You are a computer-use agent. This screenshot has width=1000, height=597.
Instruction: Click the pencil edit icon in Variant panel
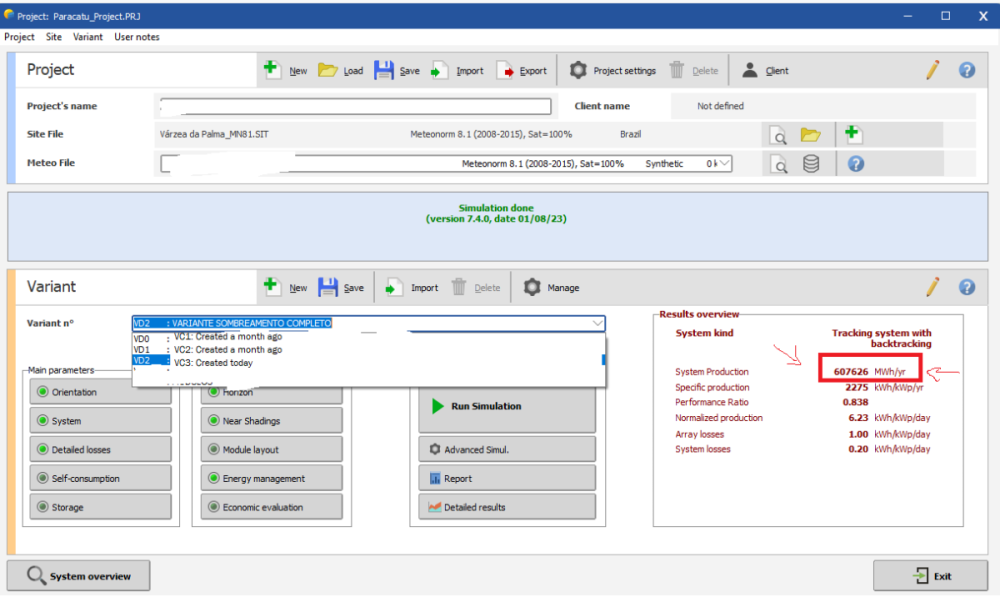932,288
